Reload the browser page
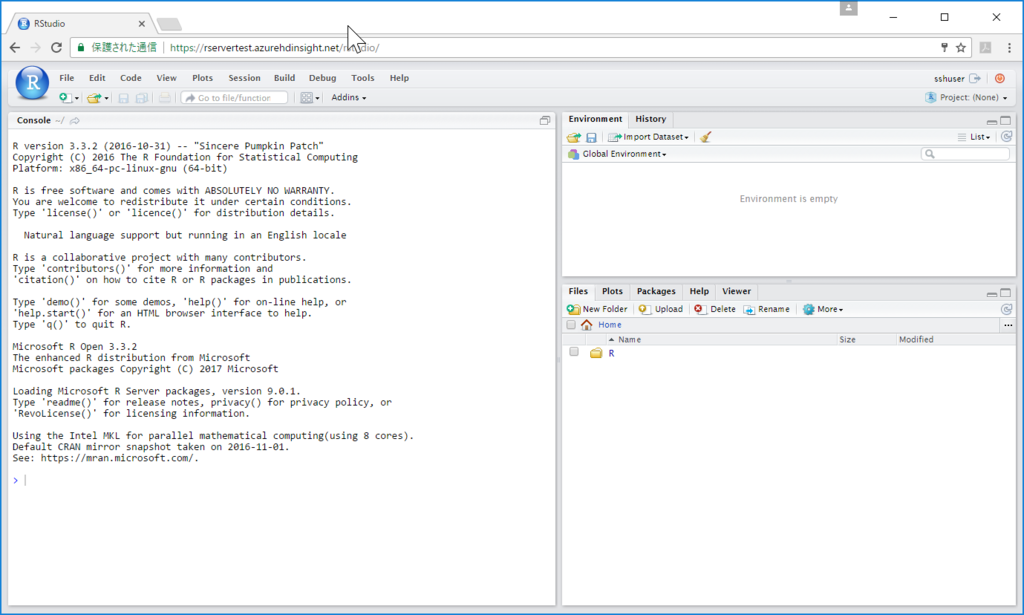This screenshot has width=1024, height=615. coord(56,48)
